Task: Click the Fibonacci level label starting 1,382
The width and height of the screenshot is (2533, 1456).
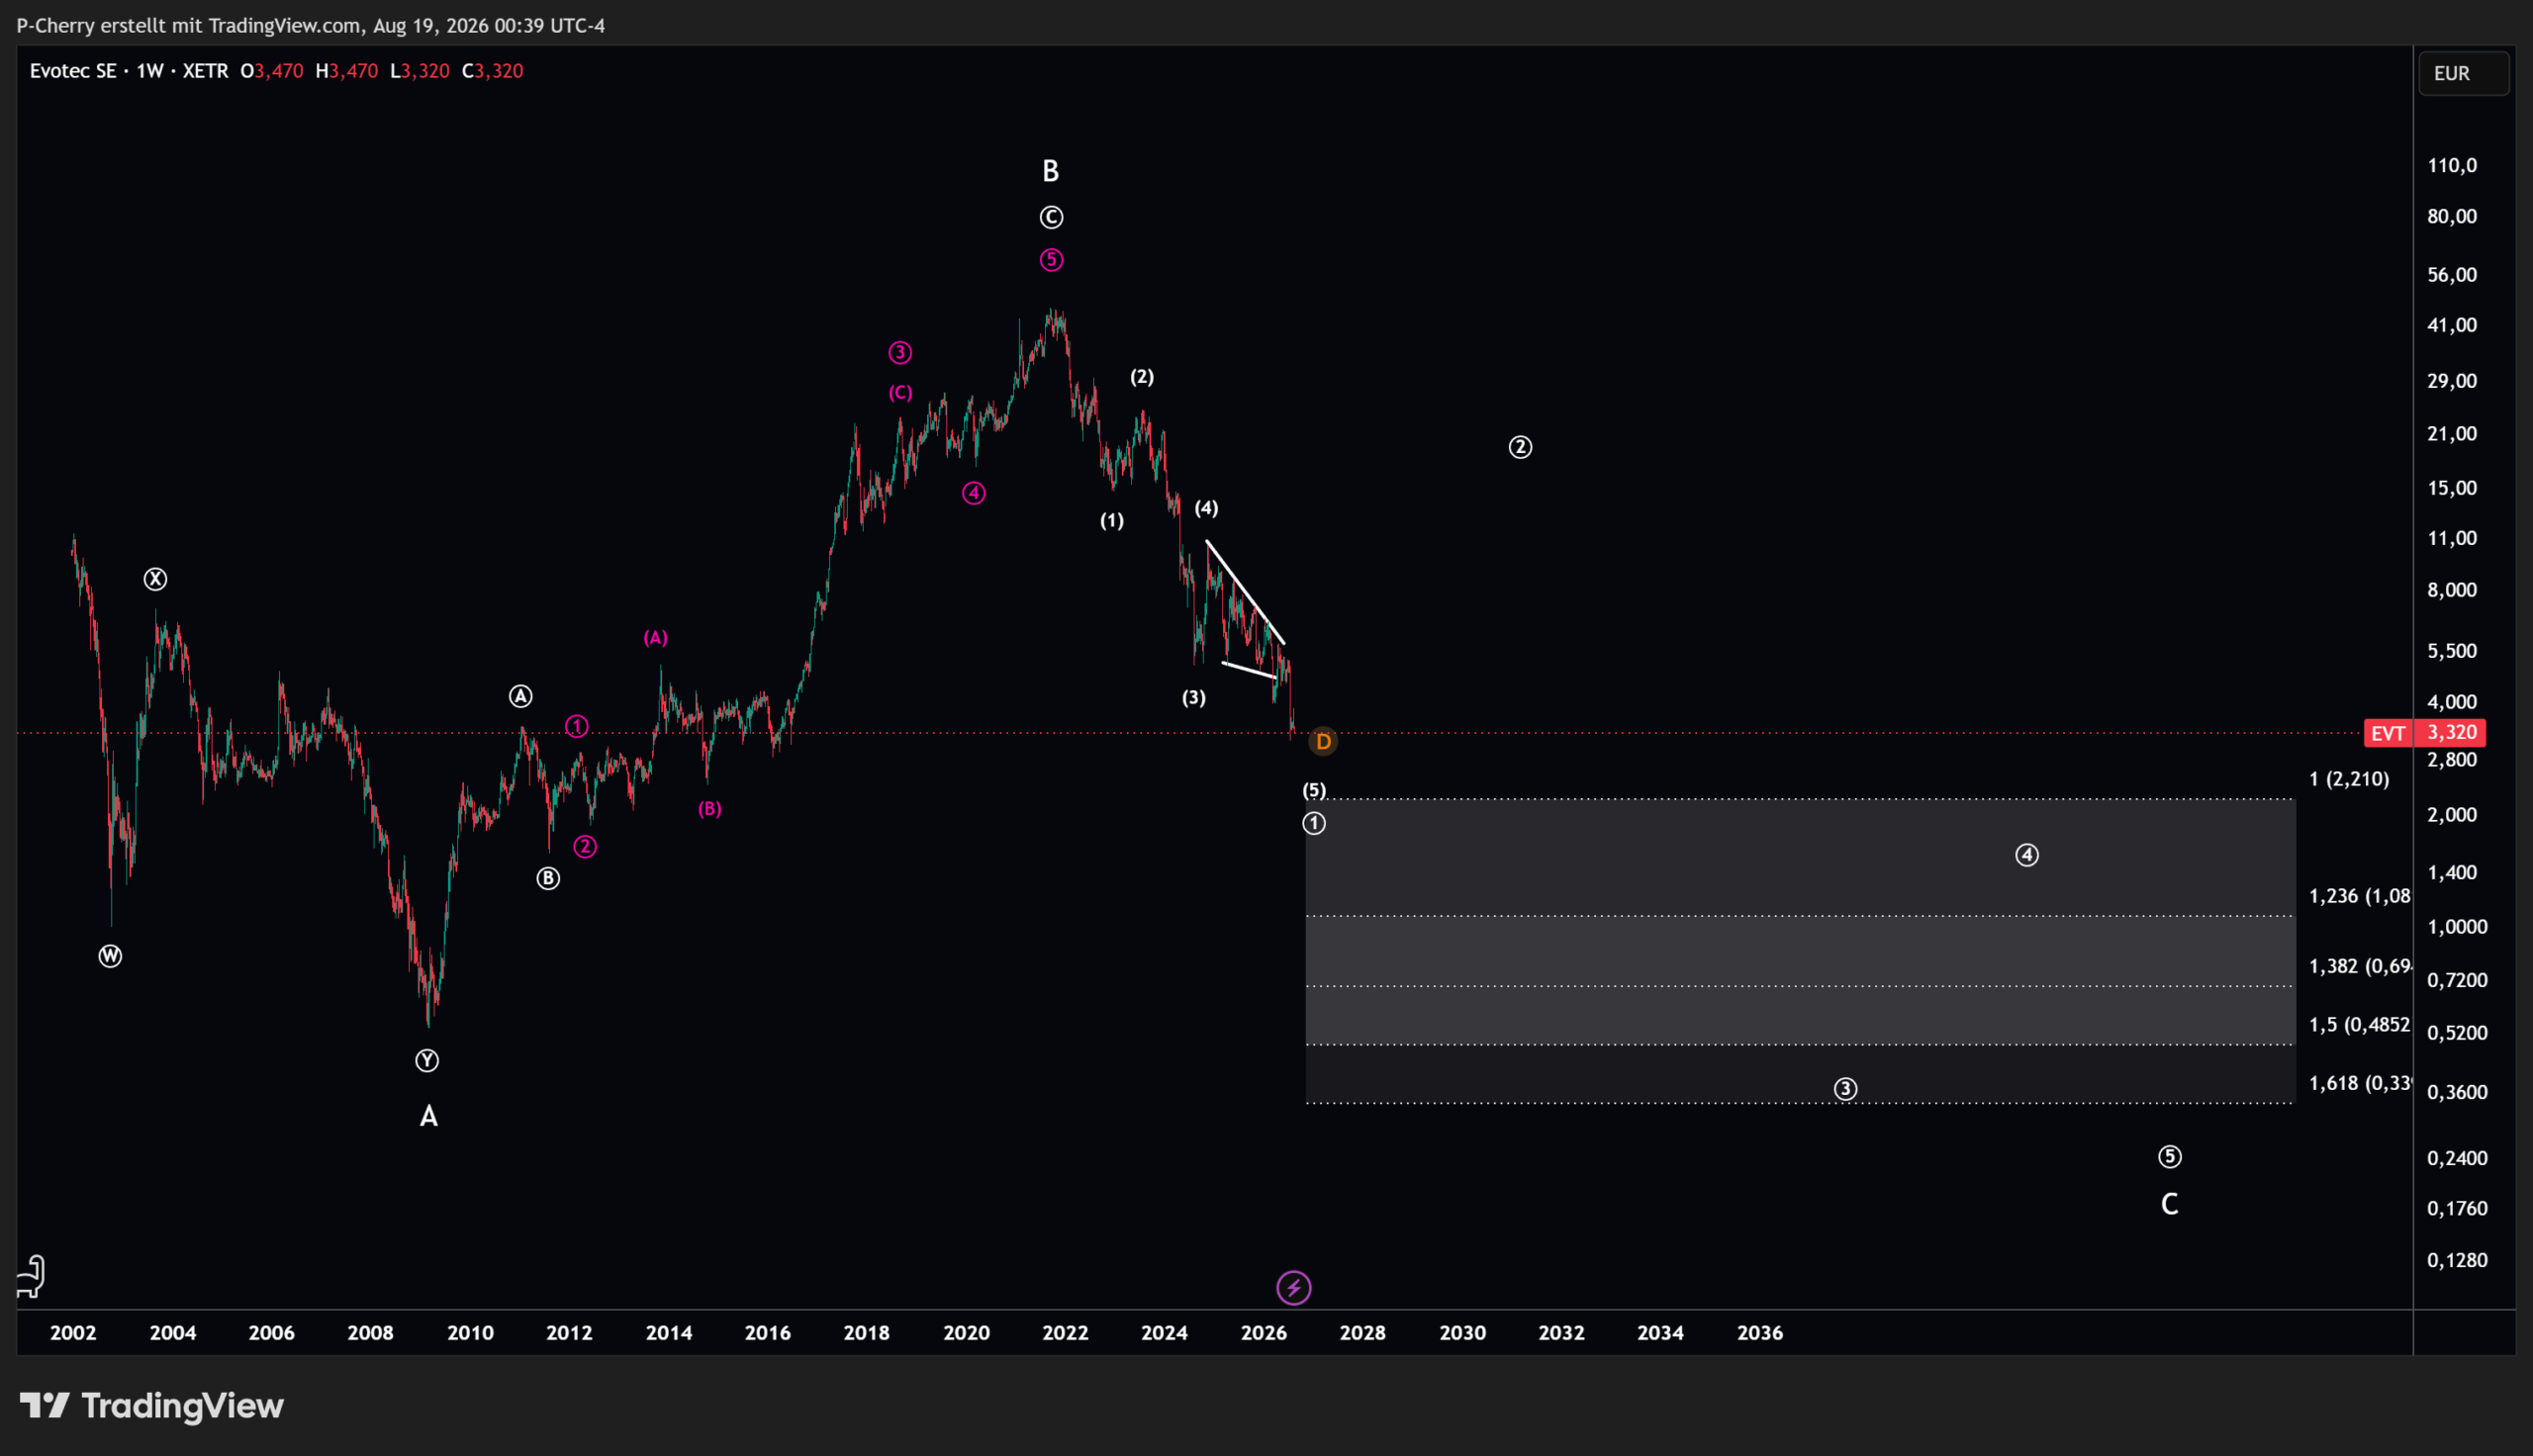Action: tap(2360, 966)
